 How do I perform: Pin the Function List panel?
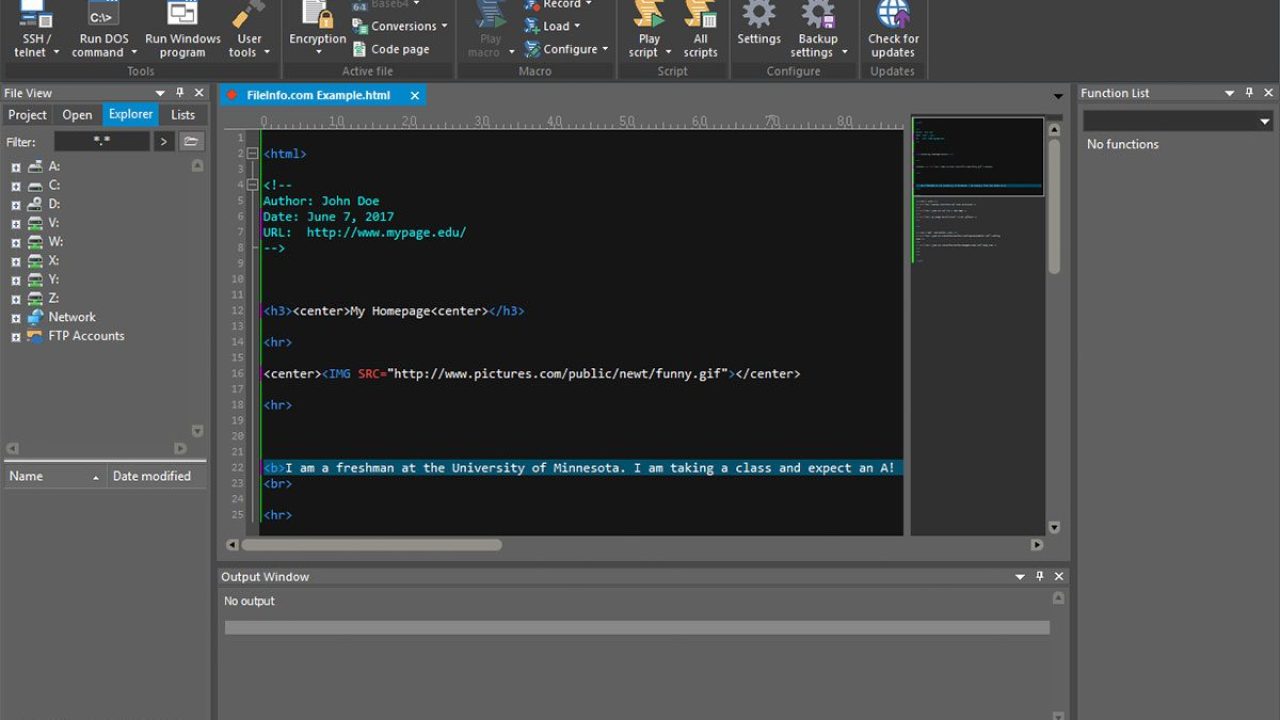[1249, 93]
